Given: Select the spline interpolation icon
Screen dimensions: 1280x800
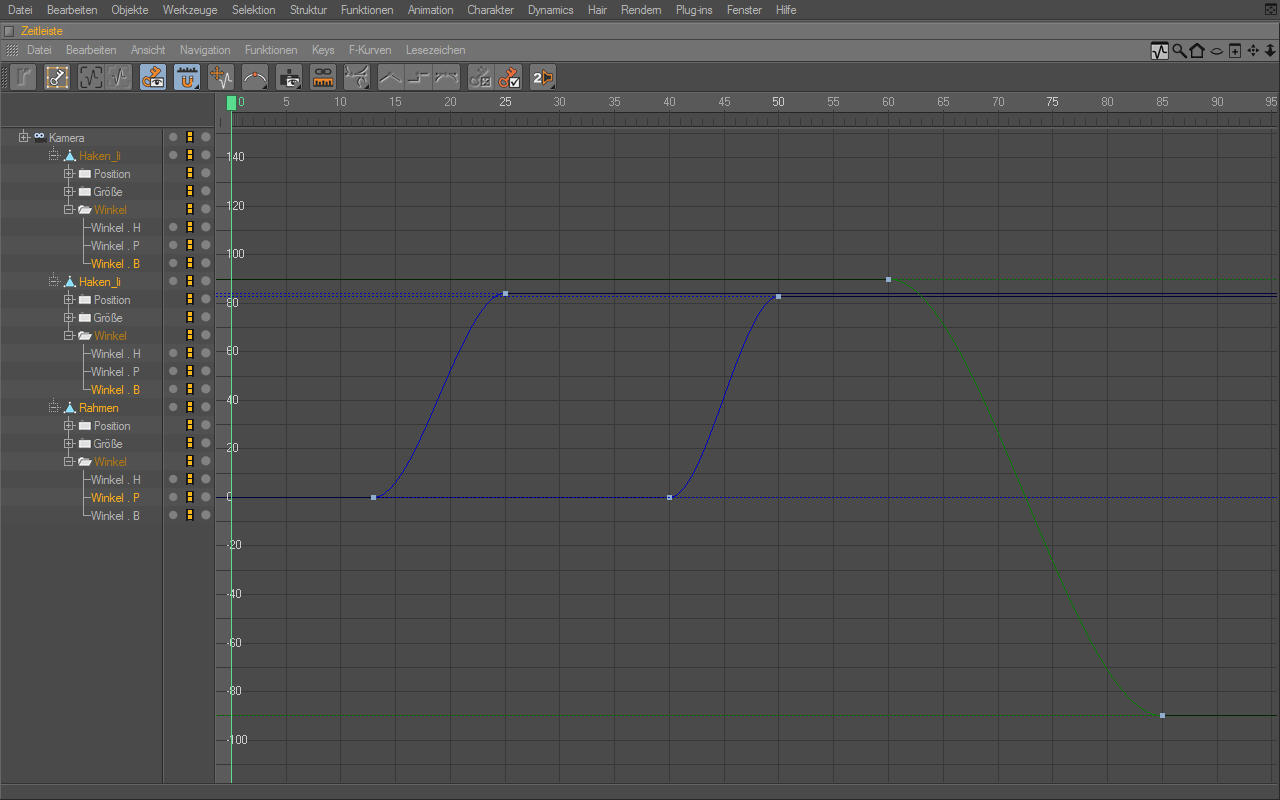Looking at the screenshot, I should point(447,77).
